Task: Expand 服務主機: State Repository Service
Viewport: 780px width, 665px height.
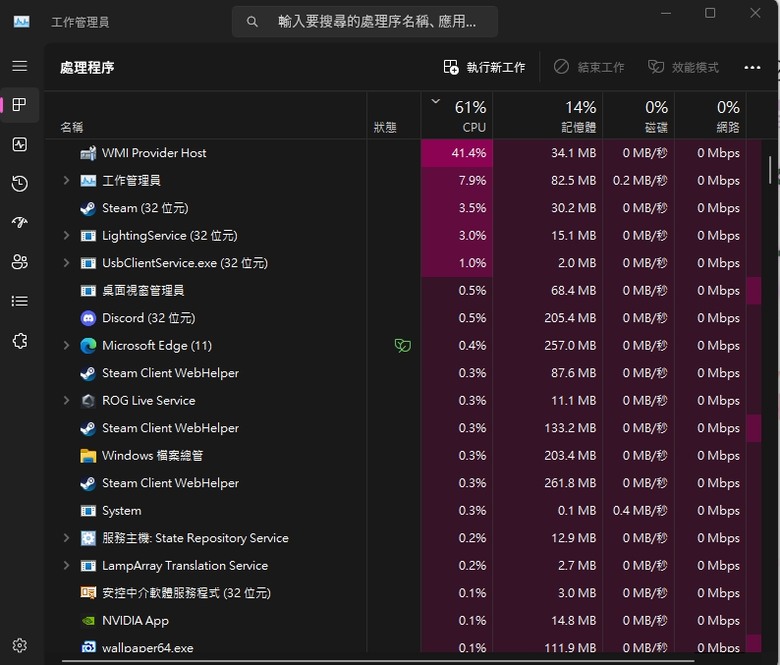Action: click(66, 538)
